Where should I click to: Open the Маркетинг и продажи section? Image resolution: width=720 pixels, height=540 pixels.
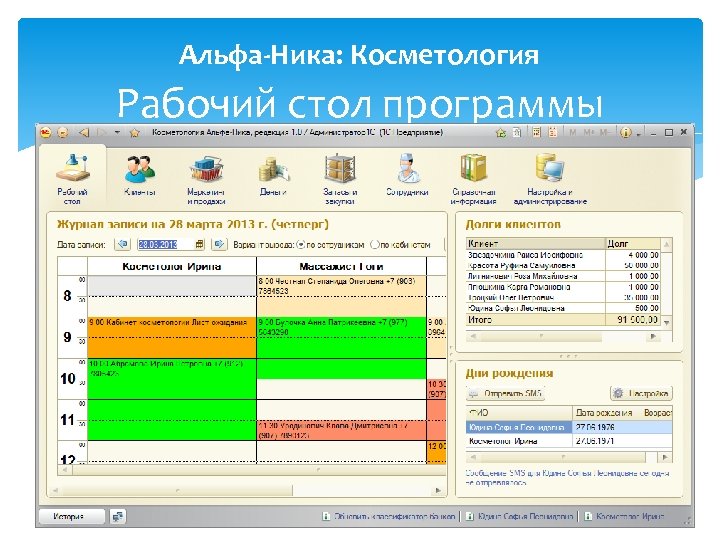[x=206, y=180]
